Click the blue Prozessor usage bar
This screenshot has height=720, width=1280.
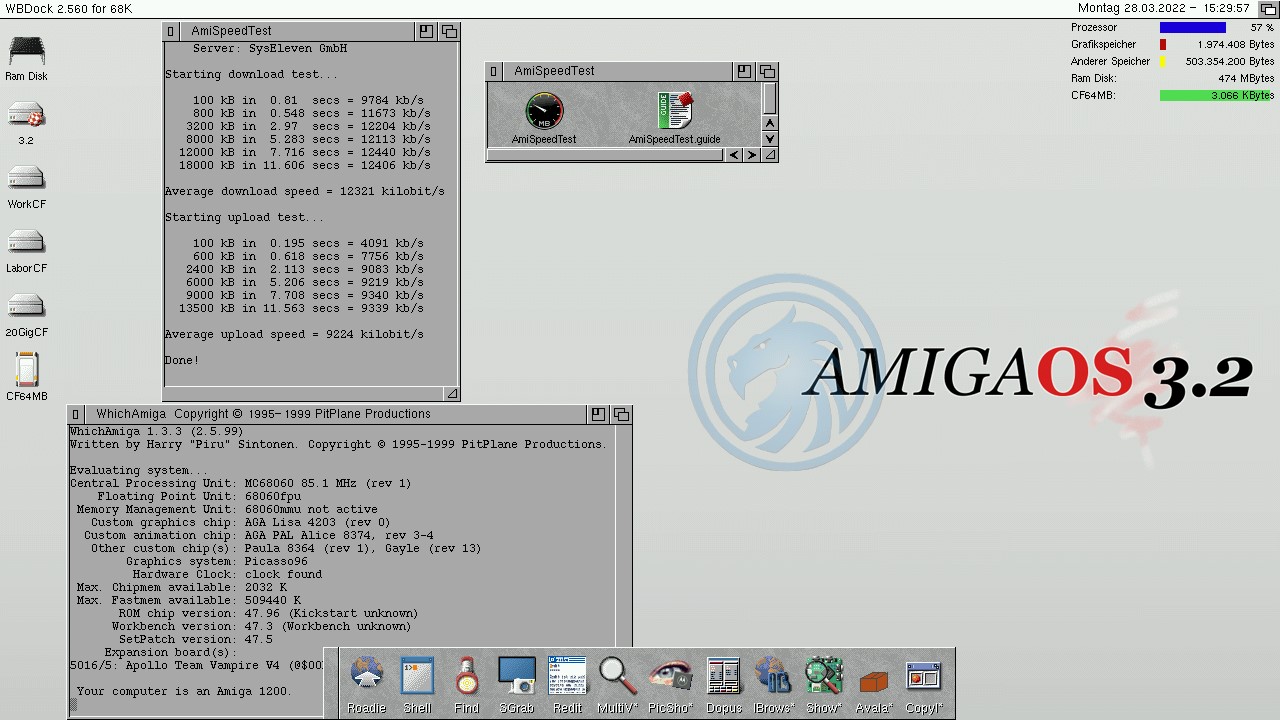tap(1192, 28)
